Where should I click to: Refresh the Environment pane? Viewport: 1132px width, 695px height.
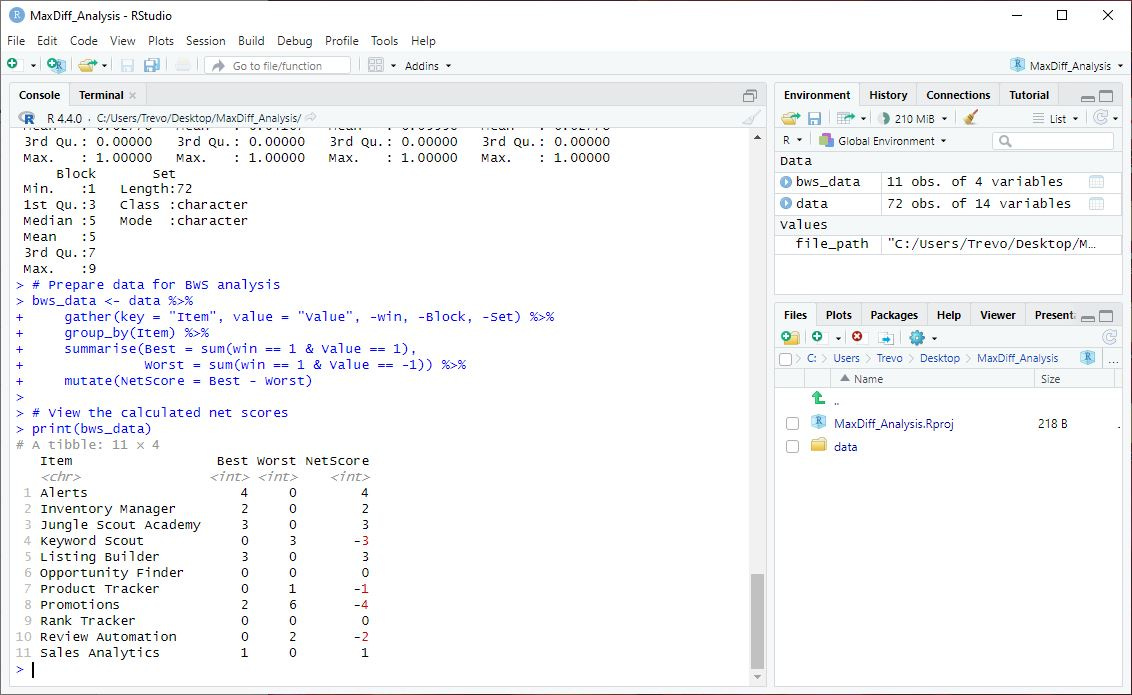coord(1100,118)
